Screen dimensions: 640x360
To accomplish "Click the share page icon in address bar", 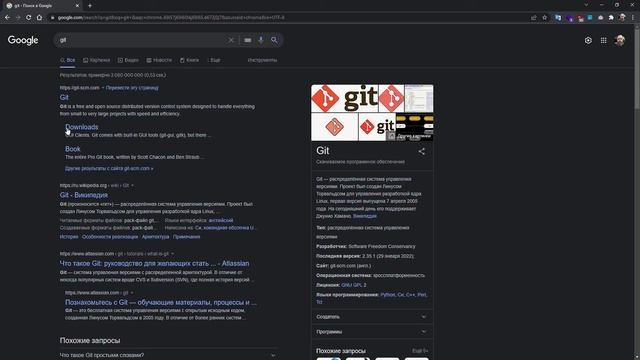I will point(533,18).
